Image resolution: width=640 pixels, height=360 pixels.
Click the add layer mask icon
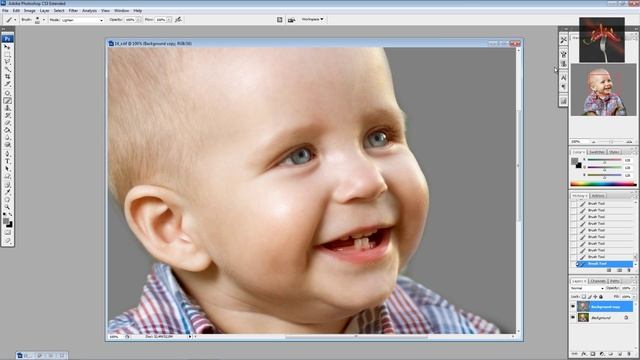593,354
